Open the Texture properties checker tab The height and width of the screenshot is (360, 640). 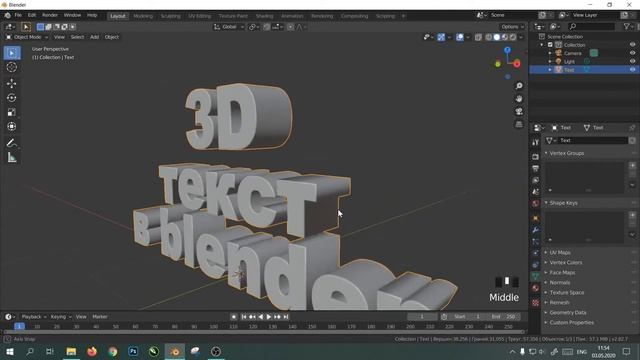[536, 303]
